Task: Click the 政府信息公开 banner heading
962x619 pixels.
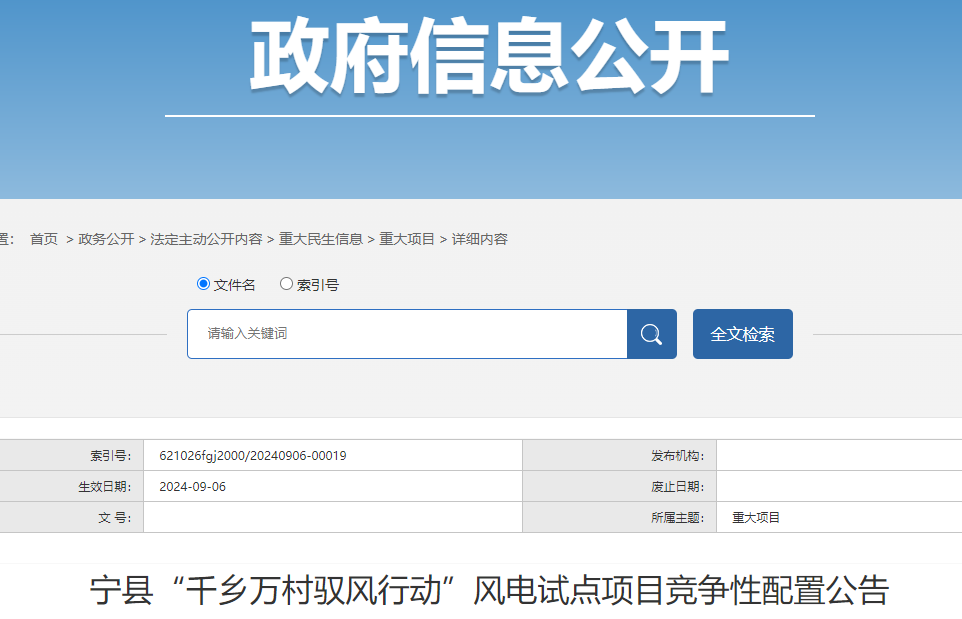Action: pos(481,50)
